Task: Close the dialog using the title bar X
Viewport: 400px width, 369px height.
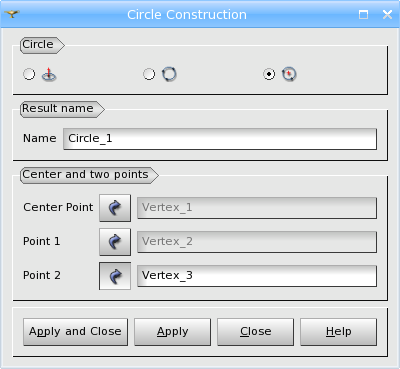Action: coord(387,14)
